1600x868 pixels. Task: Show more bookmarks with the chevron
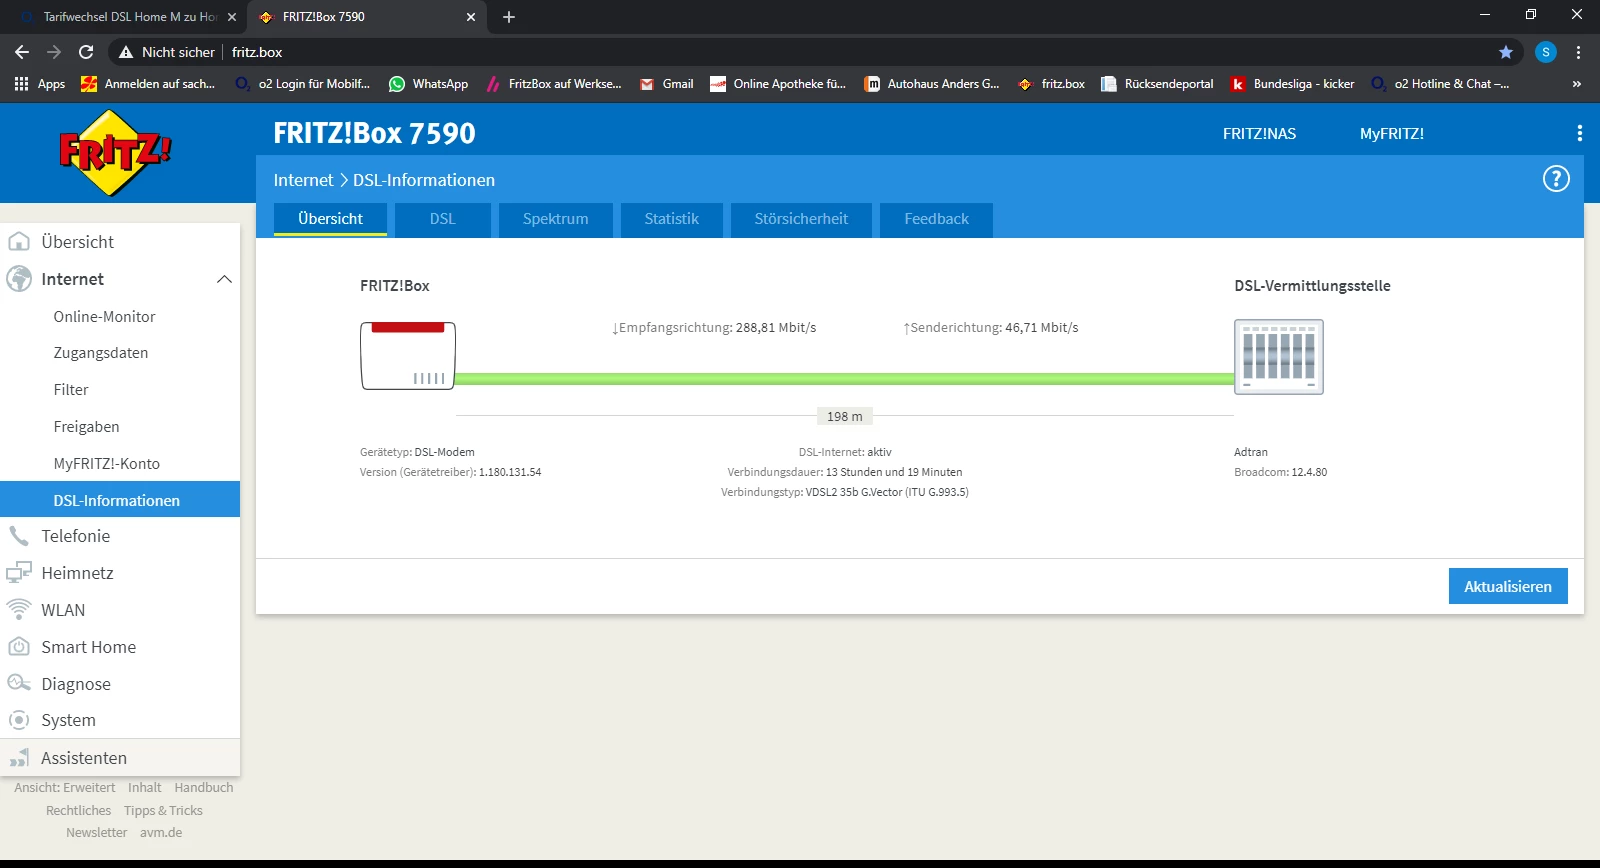pos(1577,84)
